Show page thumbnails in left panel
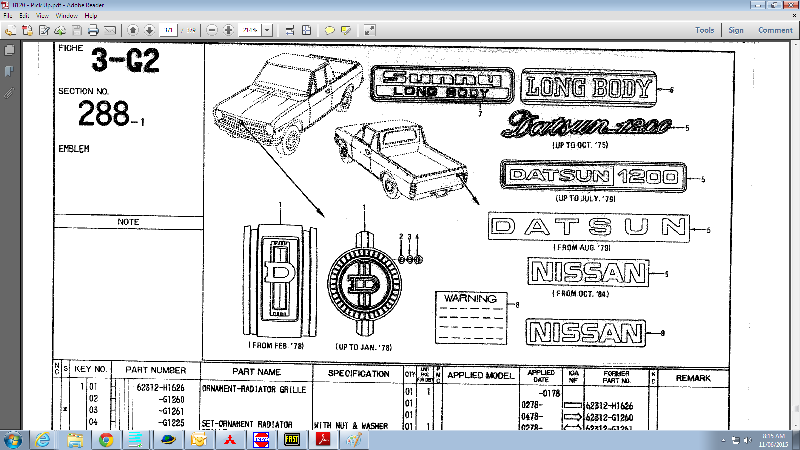 (x=9, y=51)
